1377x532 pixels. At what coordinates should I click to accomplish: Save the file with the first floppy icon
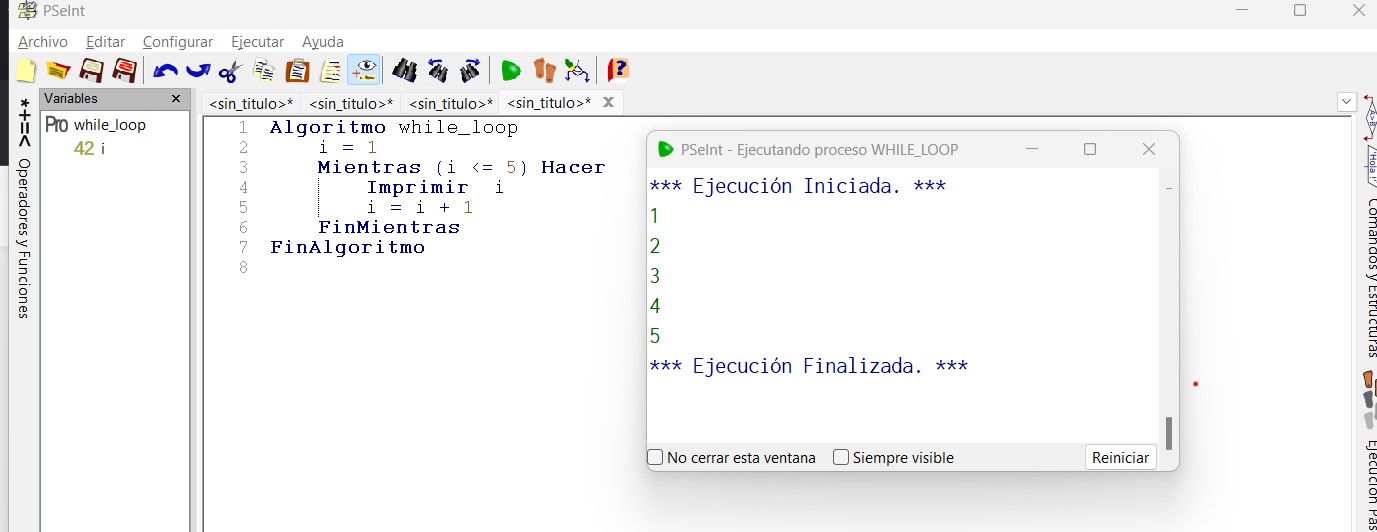point(92,71)
